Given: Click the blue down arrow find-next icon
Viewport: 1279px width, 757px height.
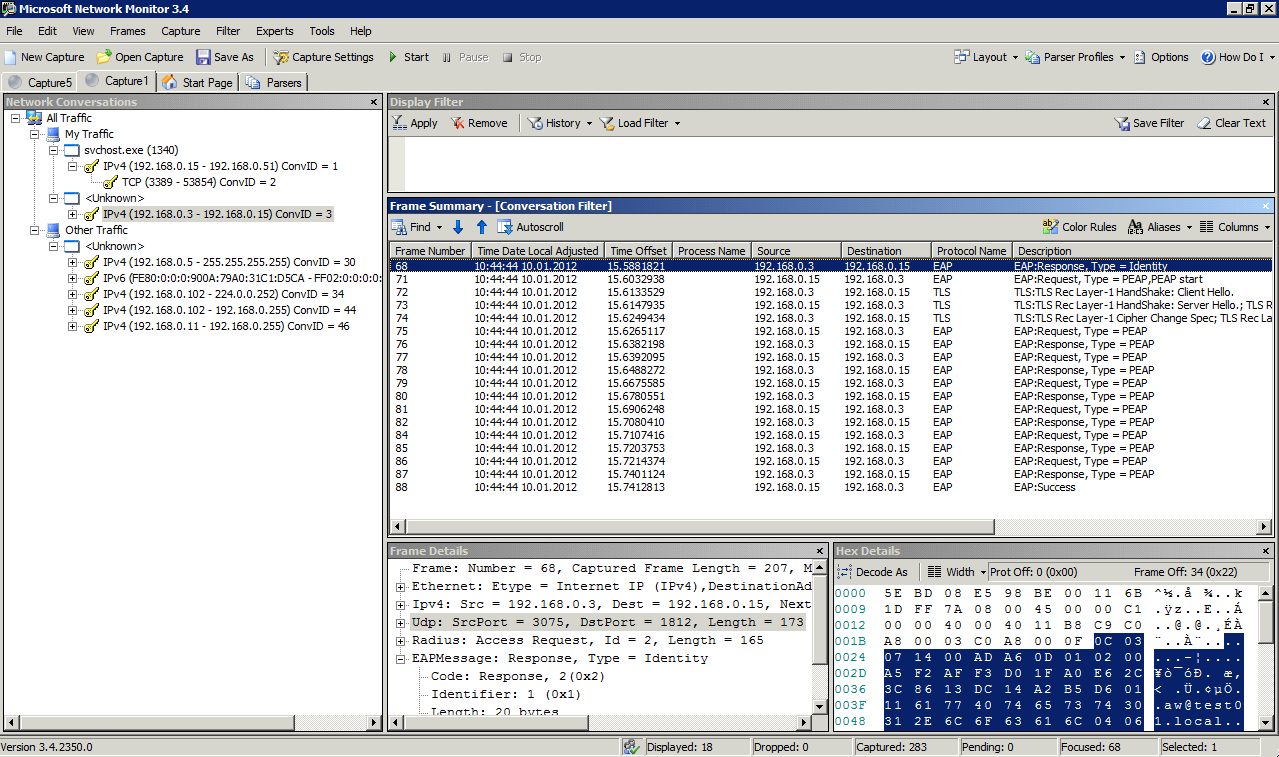Looking at the screenshot, I should pos(458,227).
